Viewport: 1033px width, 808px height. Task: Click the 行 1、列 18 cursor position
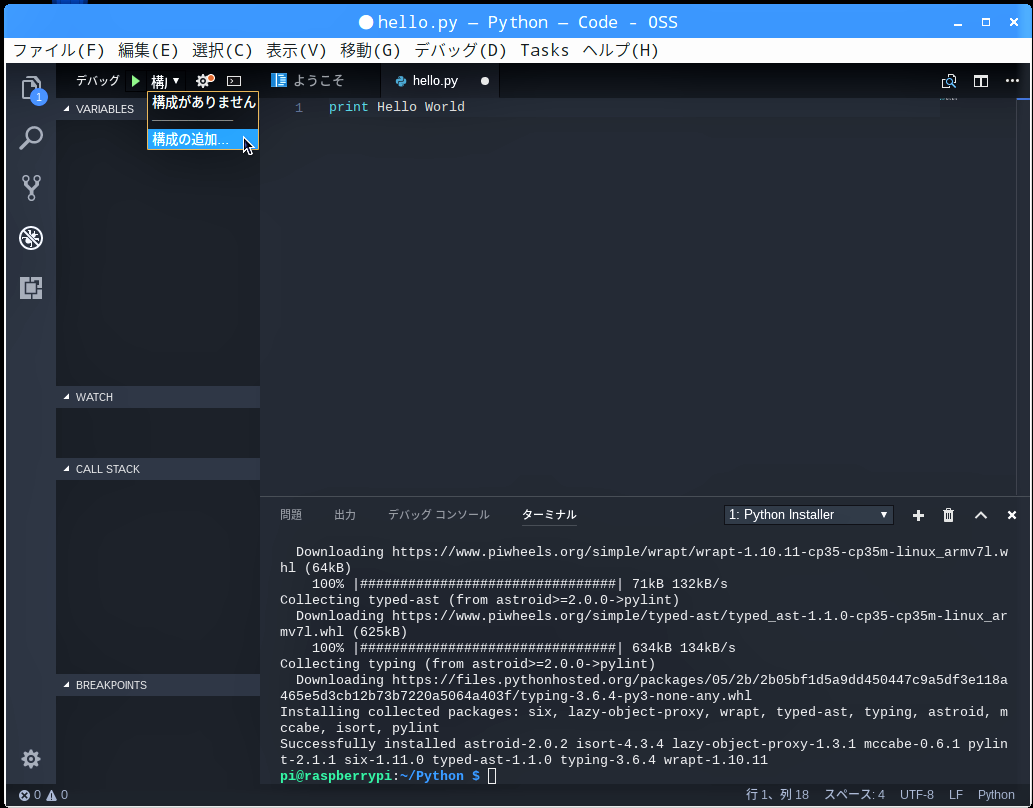(x=777, y=795)
